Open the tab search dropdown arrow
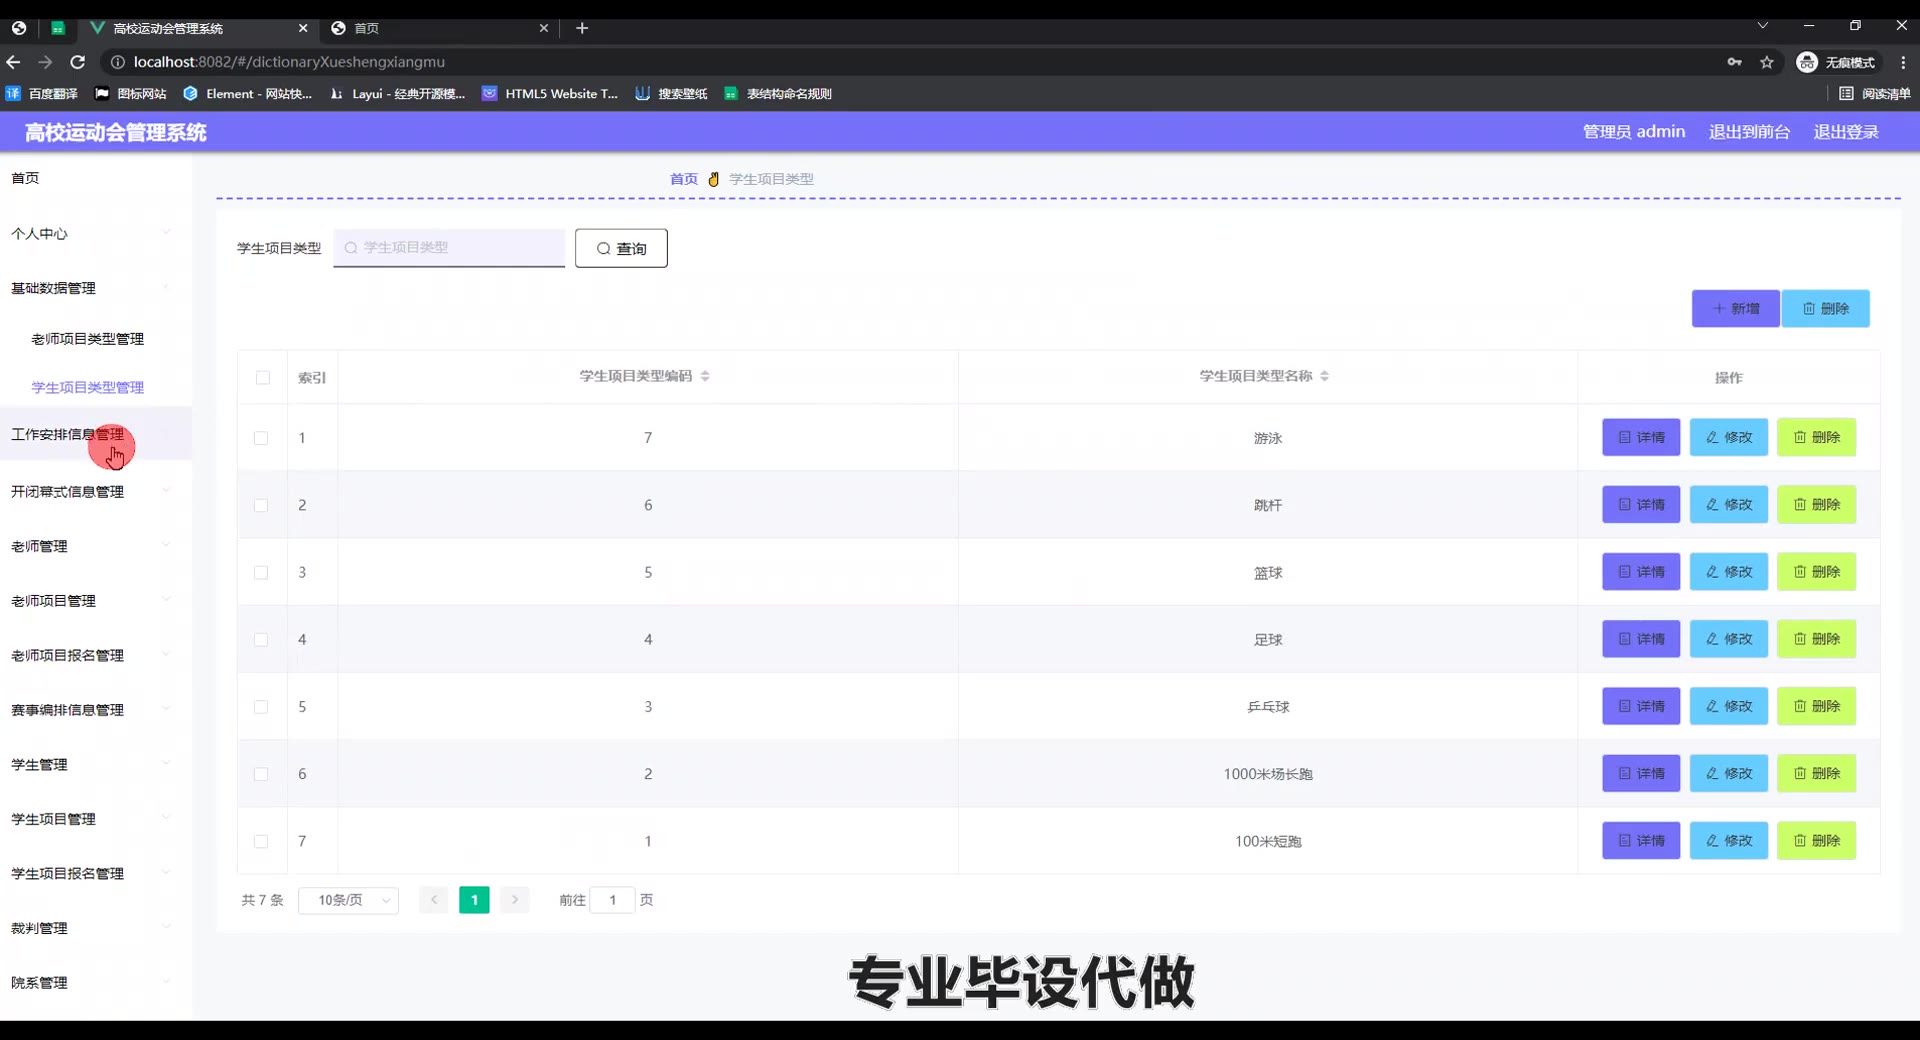1920x1040 pixels. click(x=1763, y=26)
